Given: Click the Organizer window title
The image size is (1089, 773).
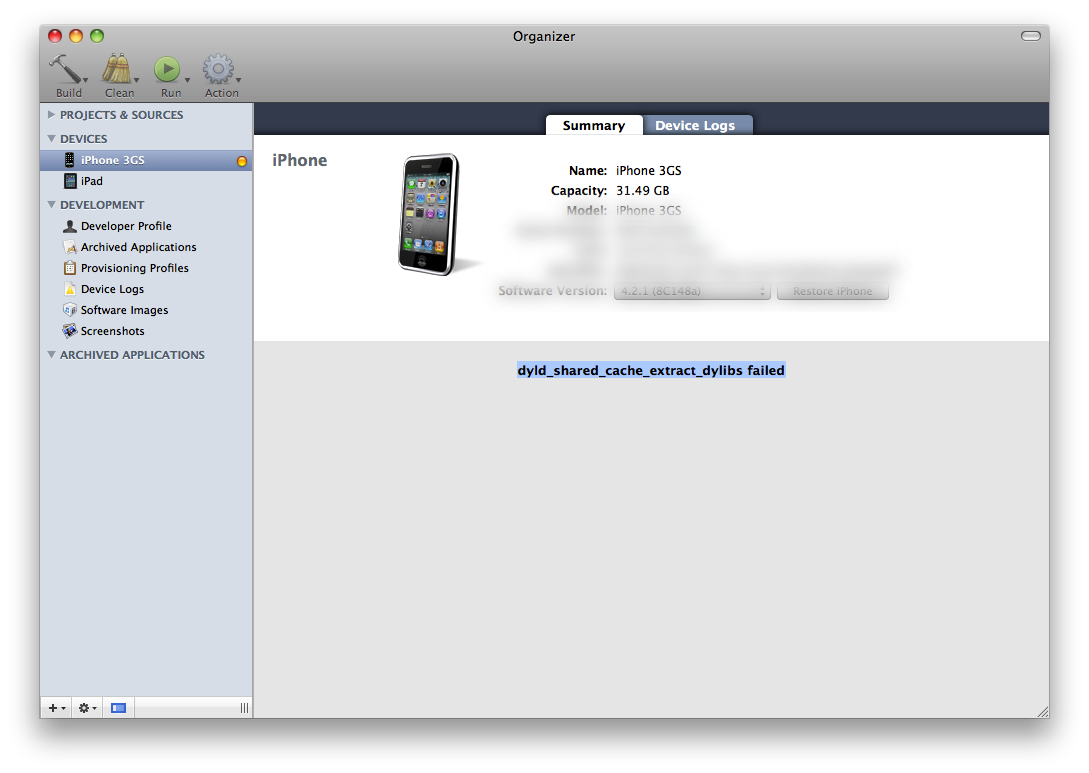Looking at the screenshot, I should [x=544, y=36].
